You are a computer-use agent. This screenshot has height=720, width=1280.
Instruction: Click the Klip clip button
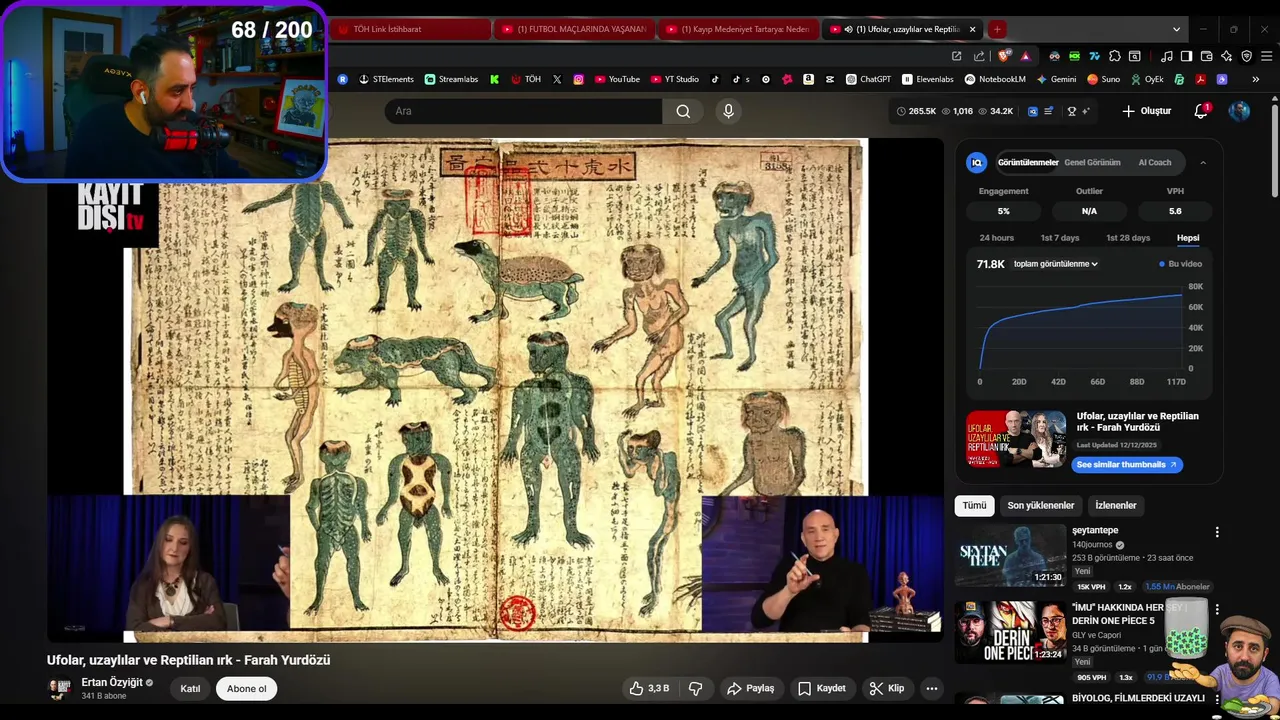[887, 688]
